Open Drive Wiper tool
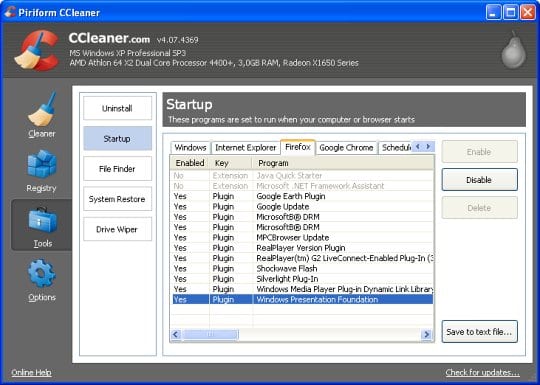This screenshot has height=385, width=540. (117, 229)
